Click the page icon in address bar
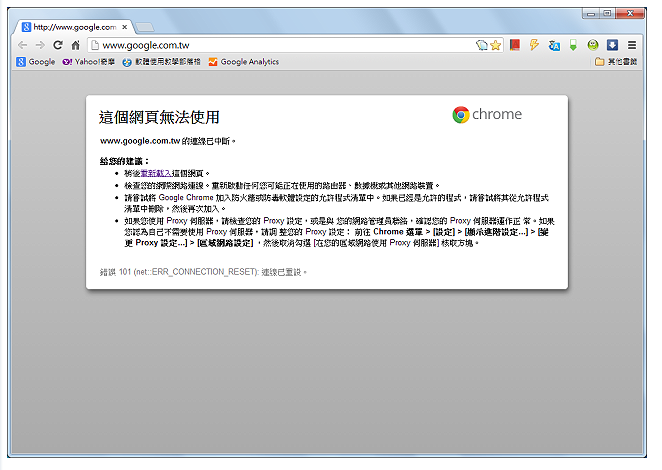Viewport: 662px width, 470px height. click(95, 45)
